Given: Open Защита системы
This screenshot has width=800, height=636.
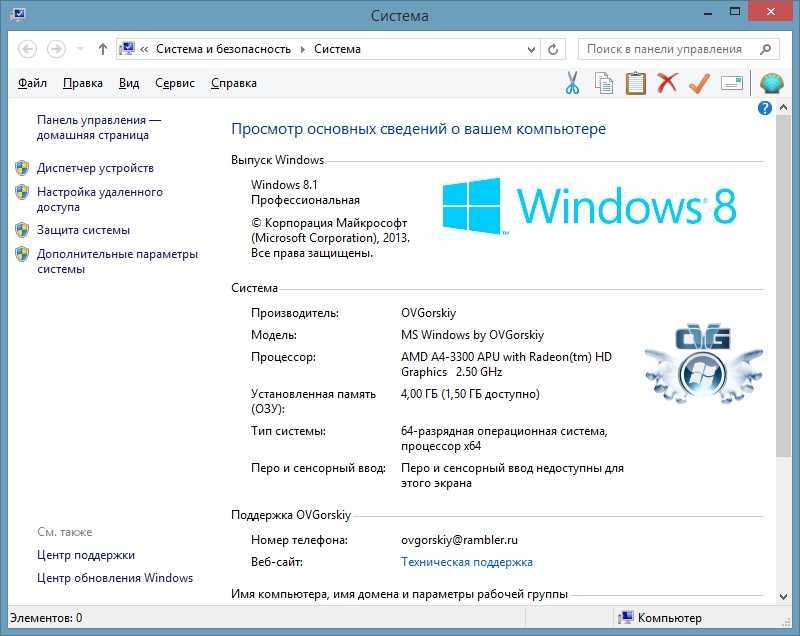Looking at the screenshot, I should click(x=83, y=230).
